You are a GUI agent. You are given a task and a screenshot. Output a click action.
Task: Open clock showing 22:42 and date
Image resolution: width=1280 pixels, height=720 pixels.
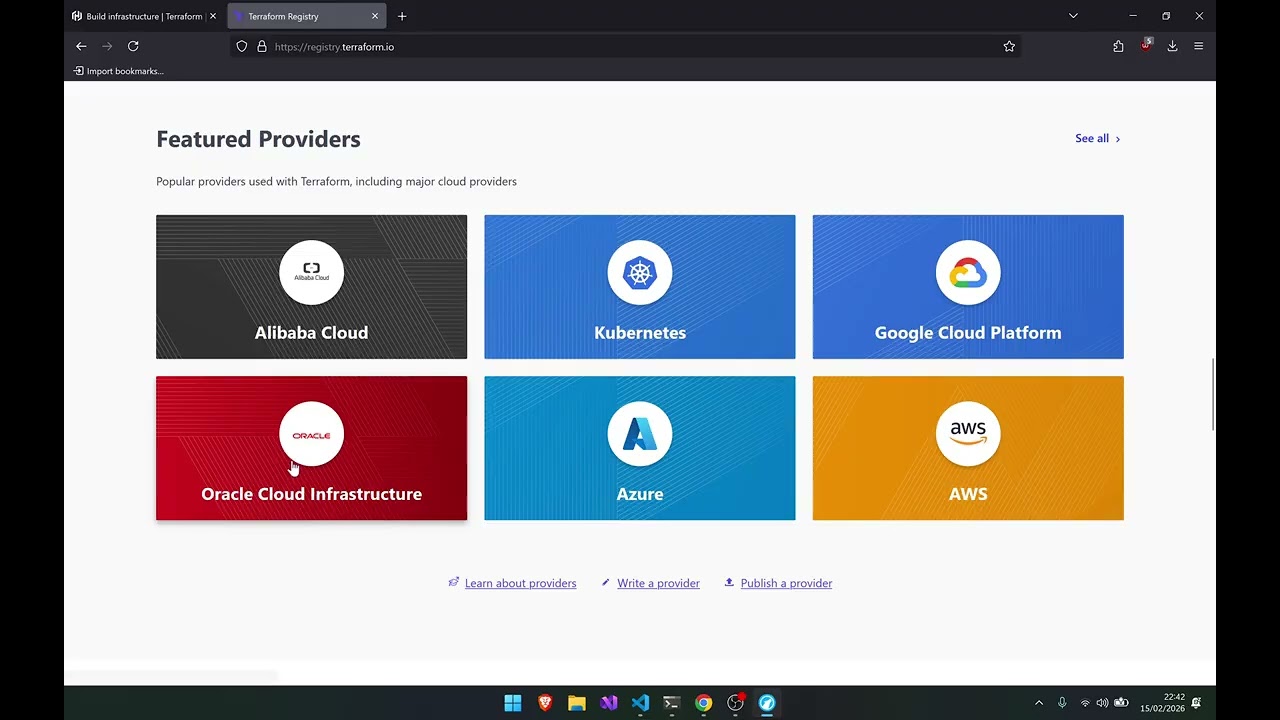(1162, 703)
